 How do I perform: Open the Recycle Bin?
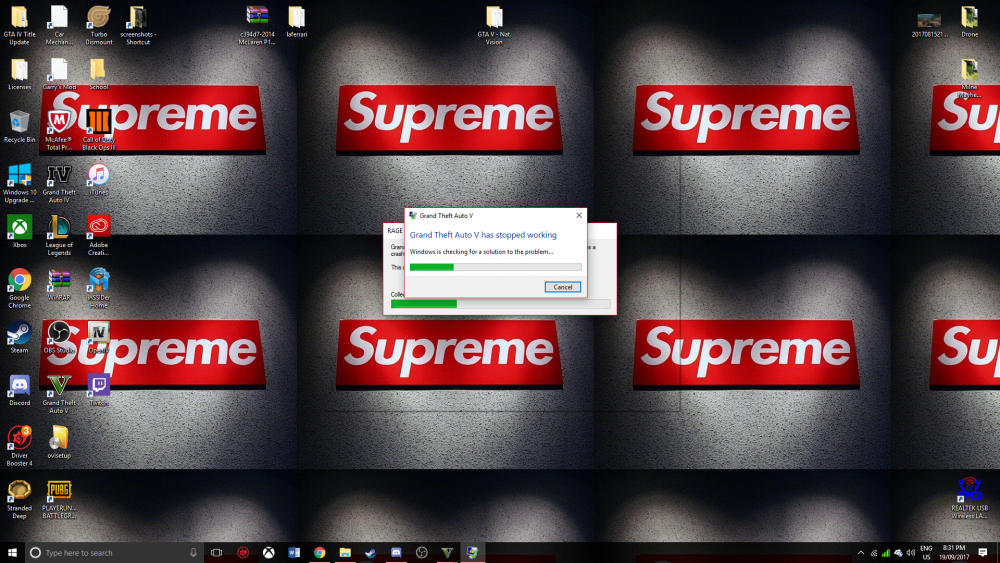[19, 127]
